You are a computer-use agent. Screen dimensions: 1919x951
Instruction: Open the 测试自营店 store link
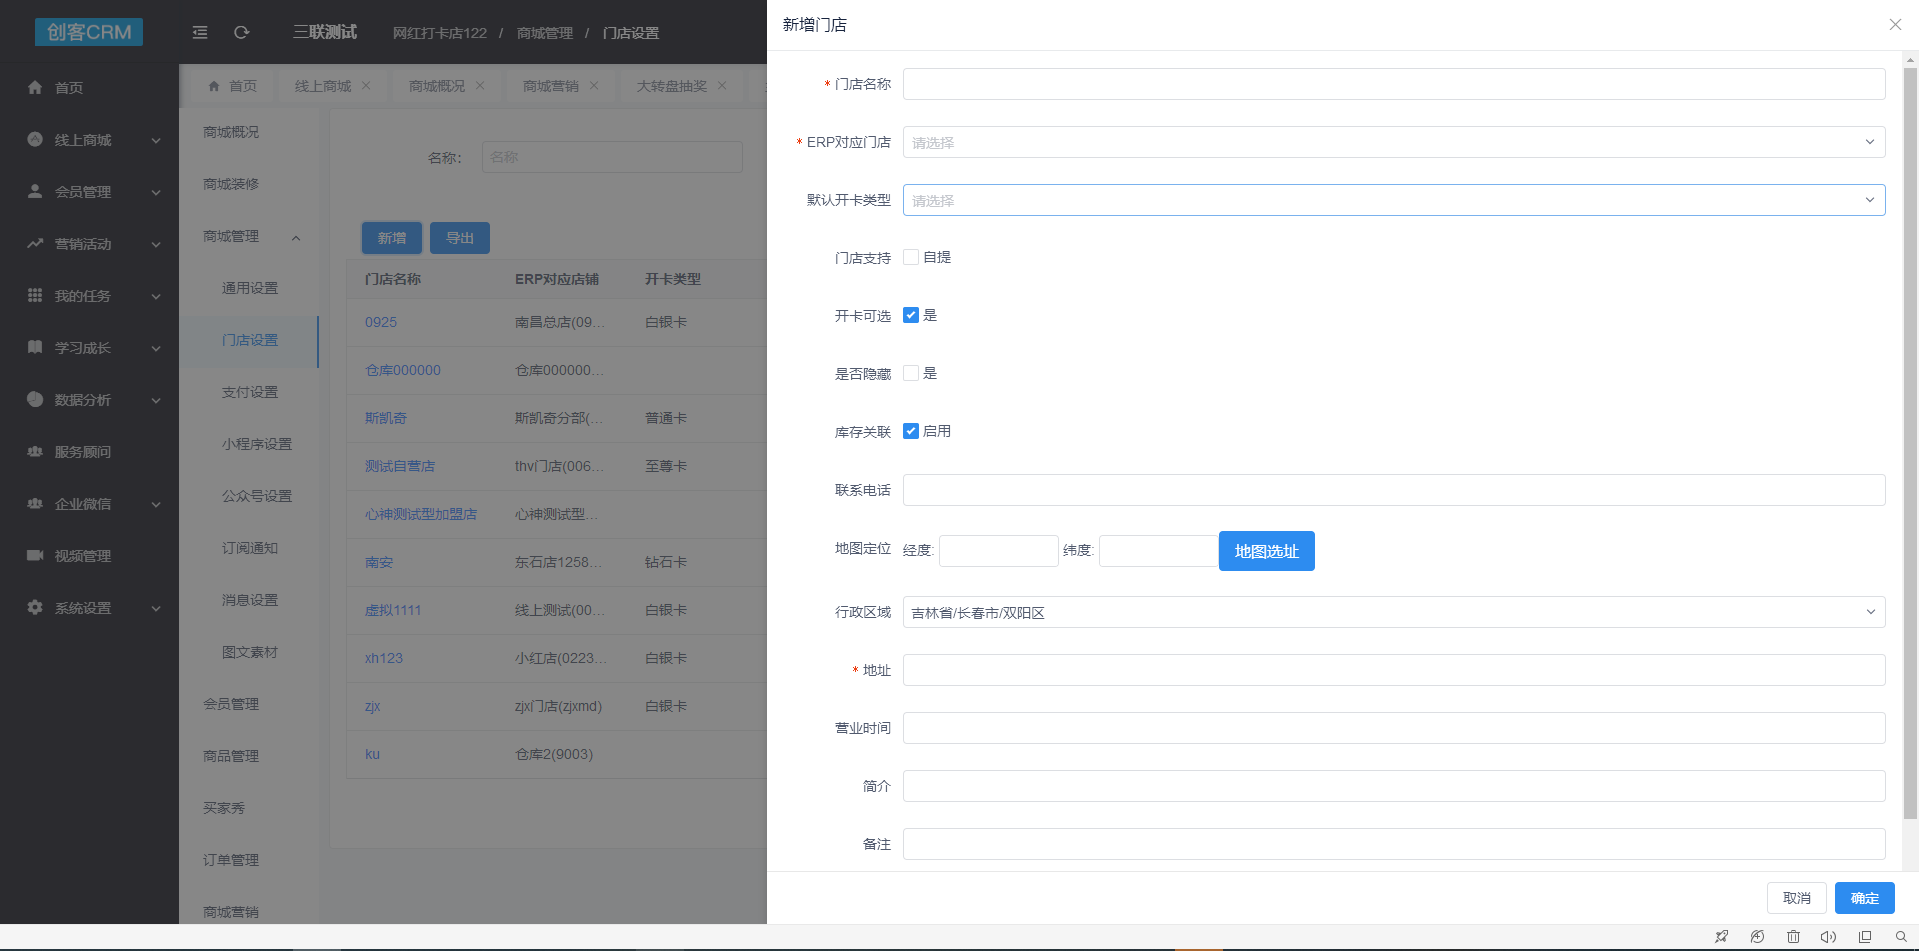(x=400, y=466)
